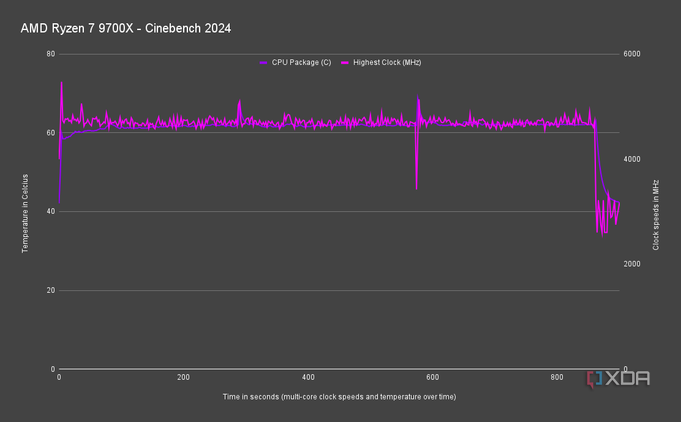Click the magenta Highest Clock legend swatch

(345, 63)
